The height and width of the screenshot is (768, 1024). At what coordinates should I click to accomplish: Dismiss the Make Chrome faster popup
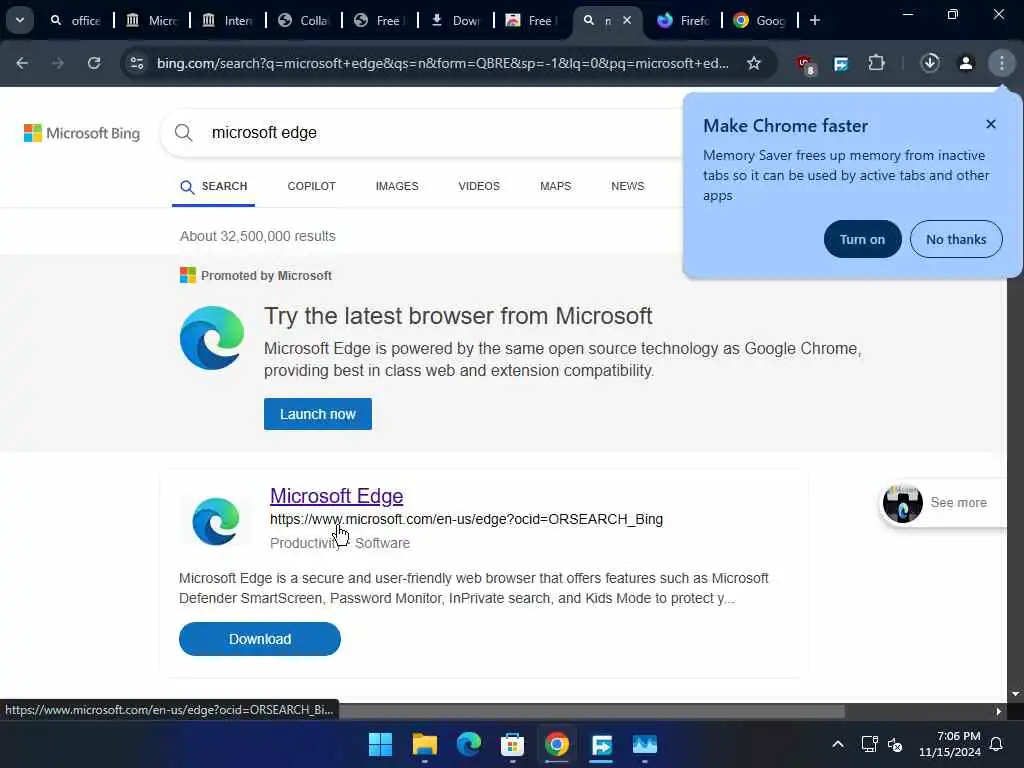(x=991, y=124)
